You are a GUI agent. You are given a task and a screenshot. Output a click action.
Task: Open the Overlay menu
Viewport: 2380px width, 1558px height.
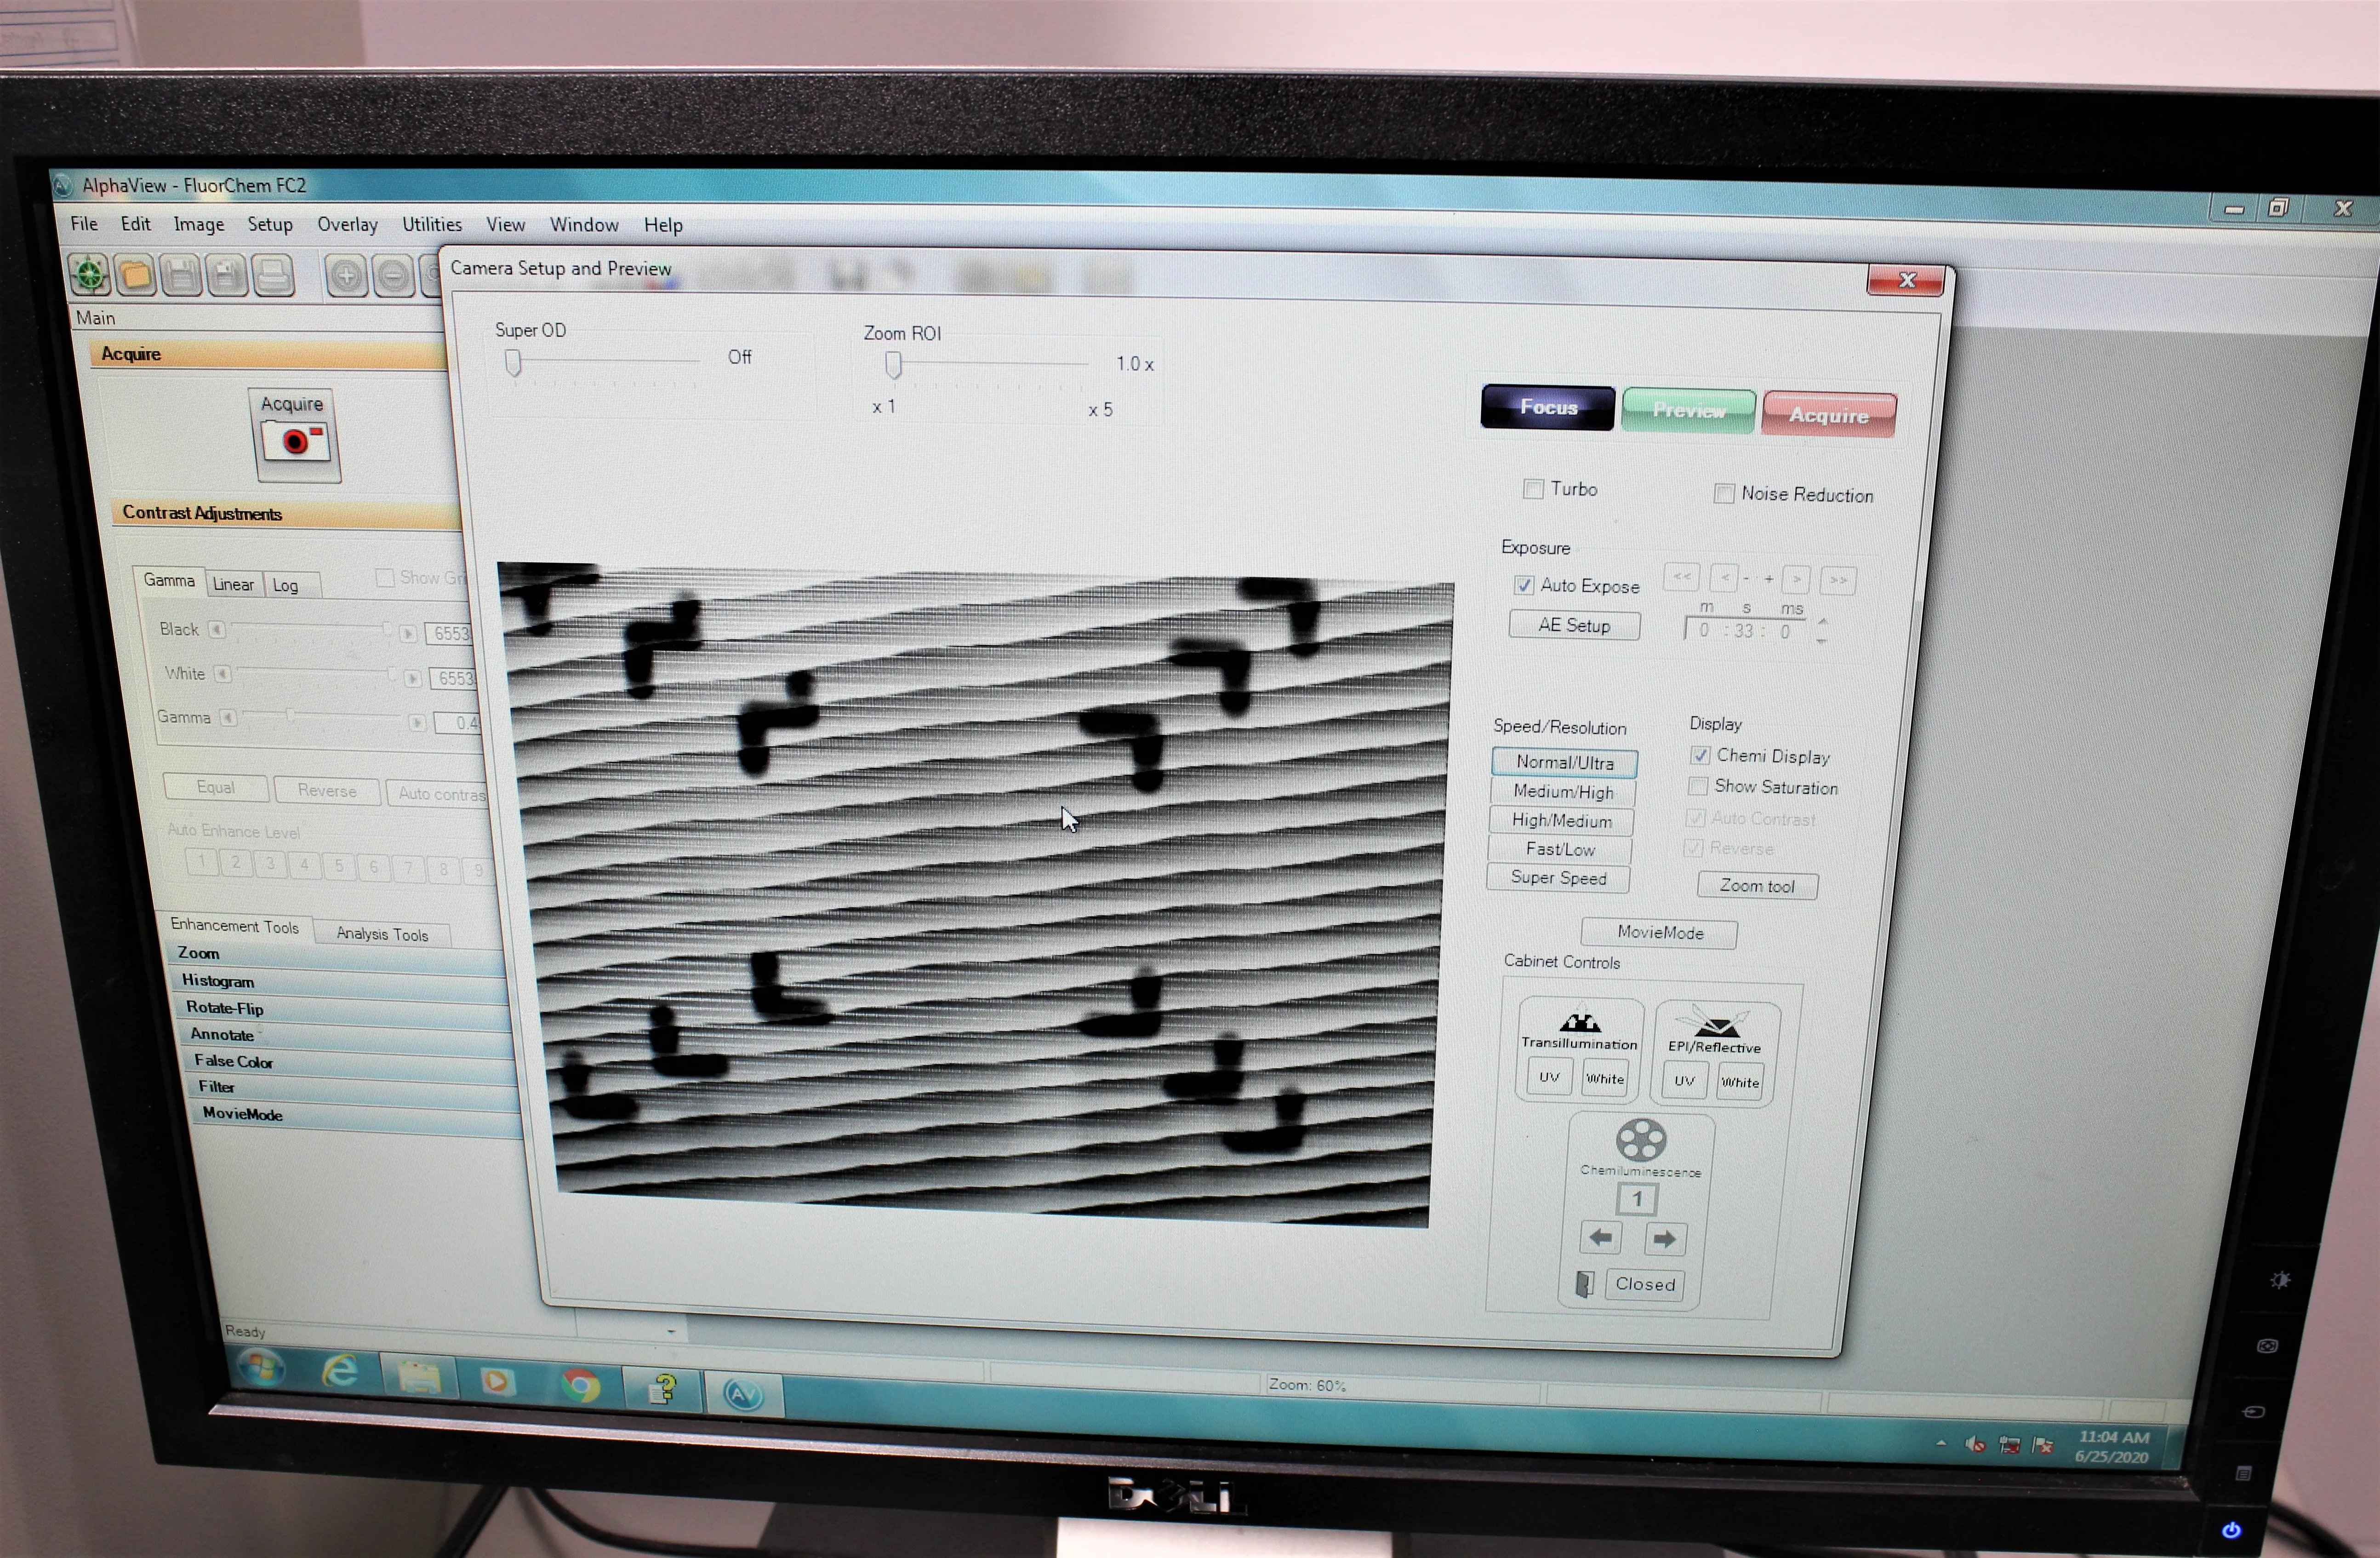(348, 224)
